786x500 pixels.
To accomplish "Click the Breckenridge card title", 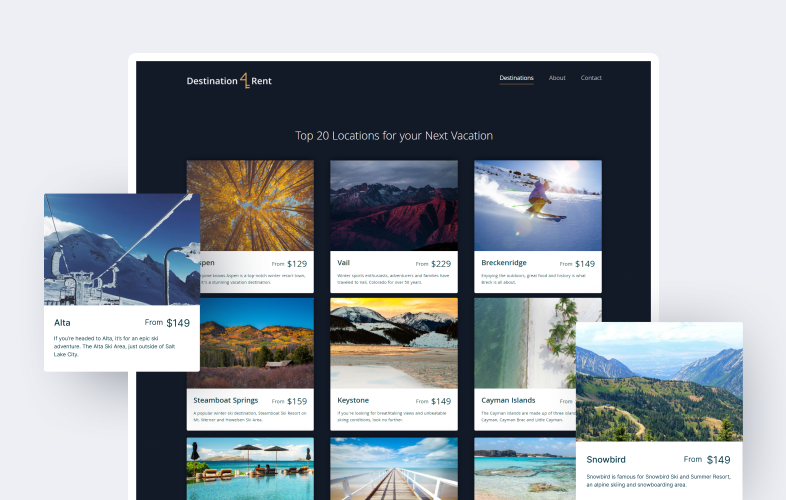I will pyautogui.click(x=504, y=263).
